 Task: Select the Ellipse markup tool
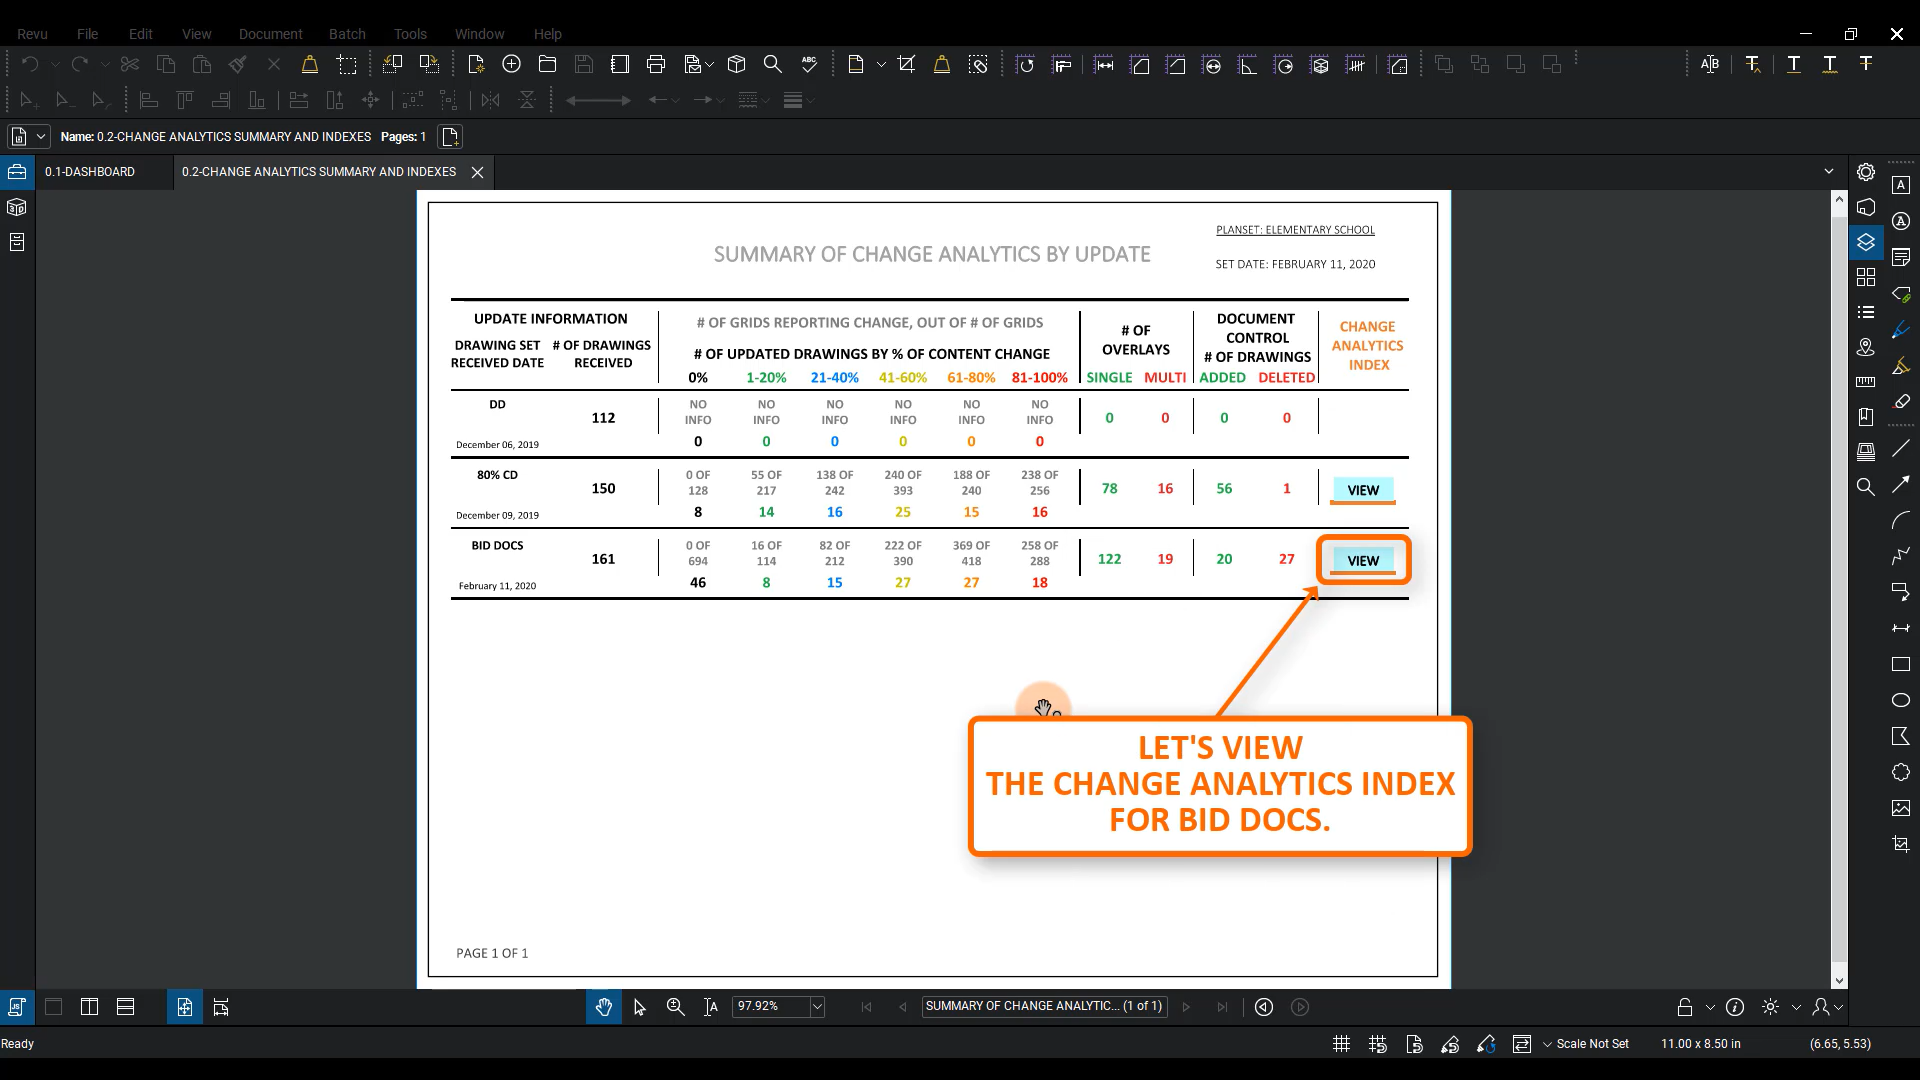1901,700
